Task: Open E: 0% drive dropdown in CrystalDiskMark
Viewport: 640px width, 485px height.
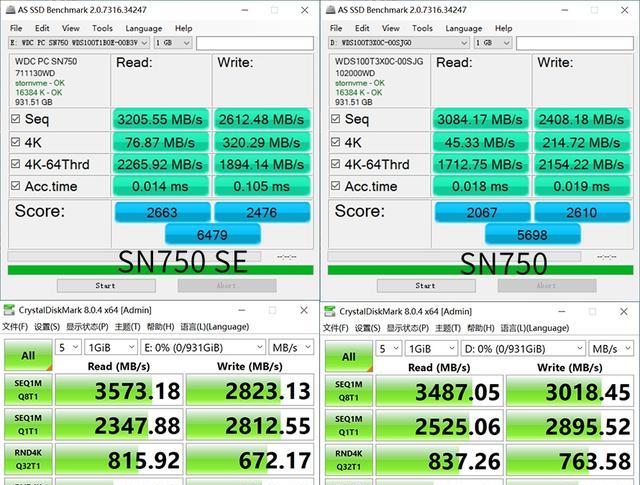Action: (203, 347)
